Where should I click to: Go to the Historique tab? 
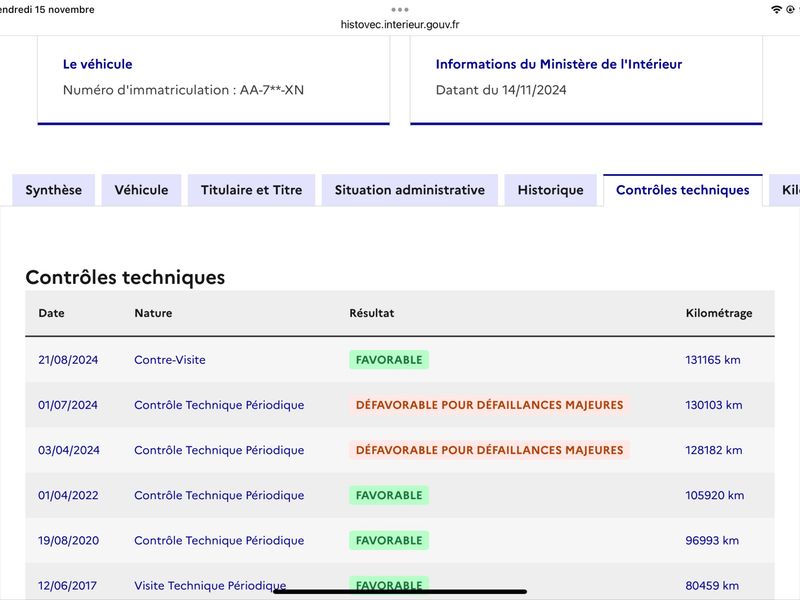551,190
